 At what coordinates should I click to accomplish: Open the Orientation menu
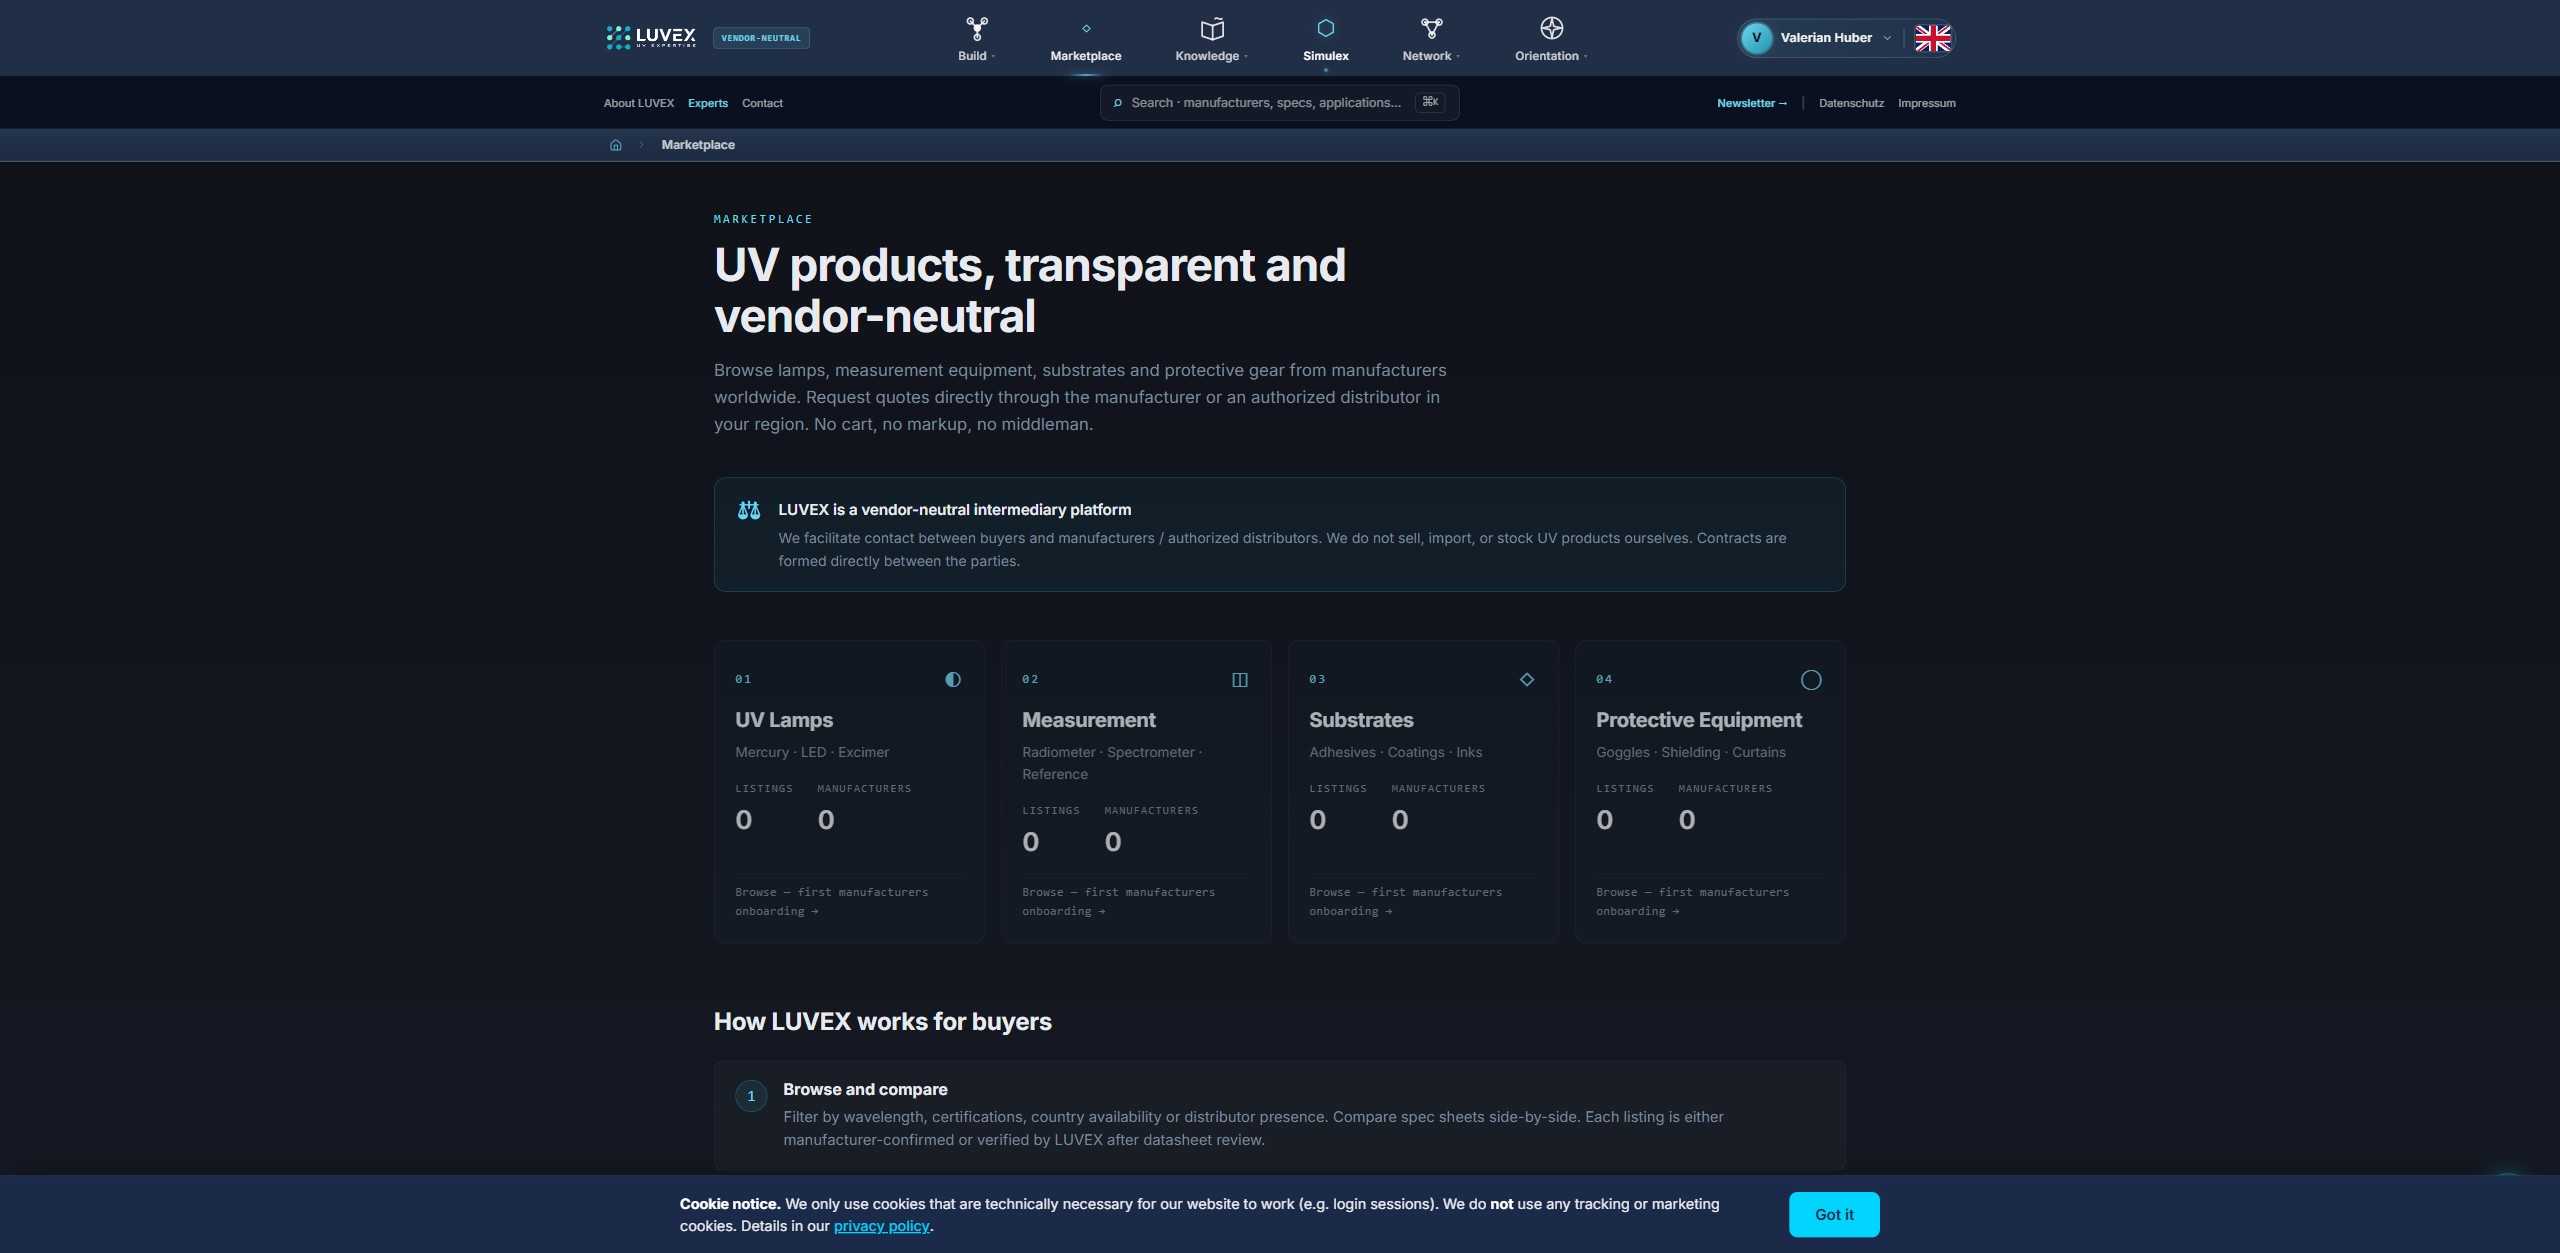1551,56
